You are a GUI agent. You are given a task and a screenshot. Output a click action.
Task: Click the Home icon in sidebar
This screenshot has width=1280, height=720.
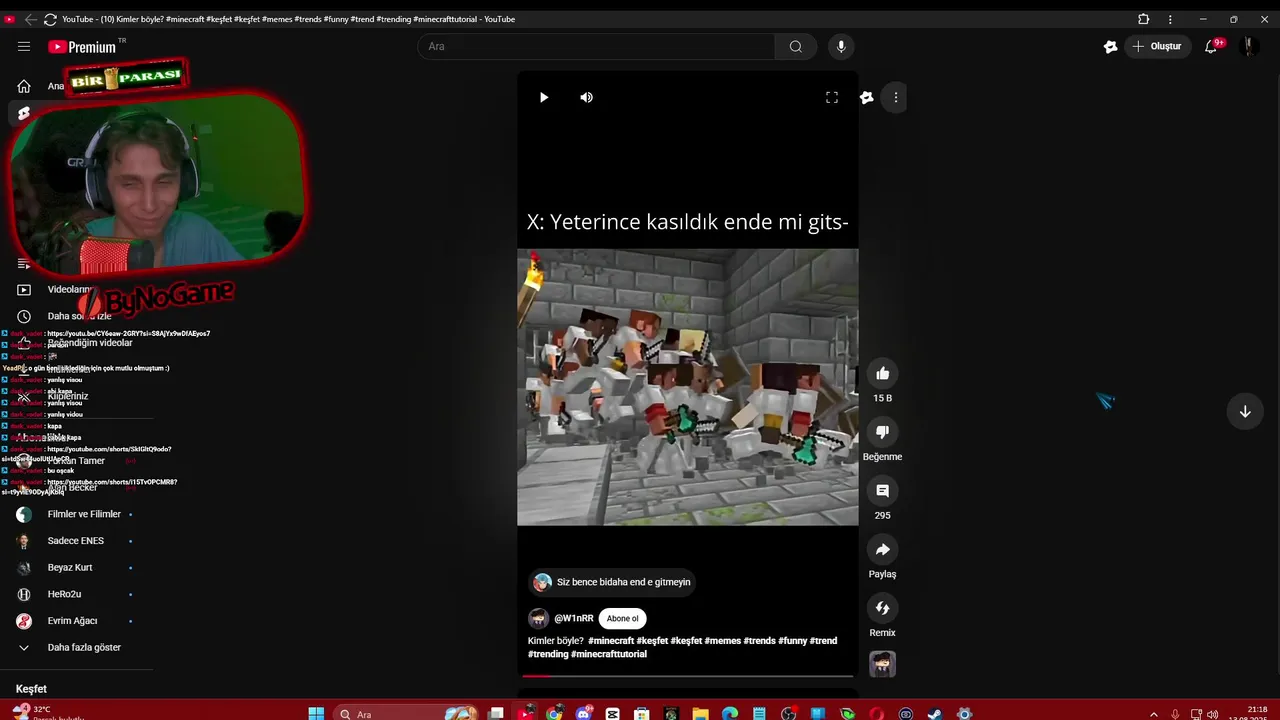tap(24, 86)
